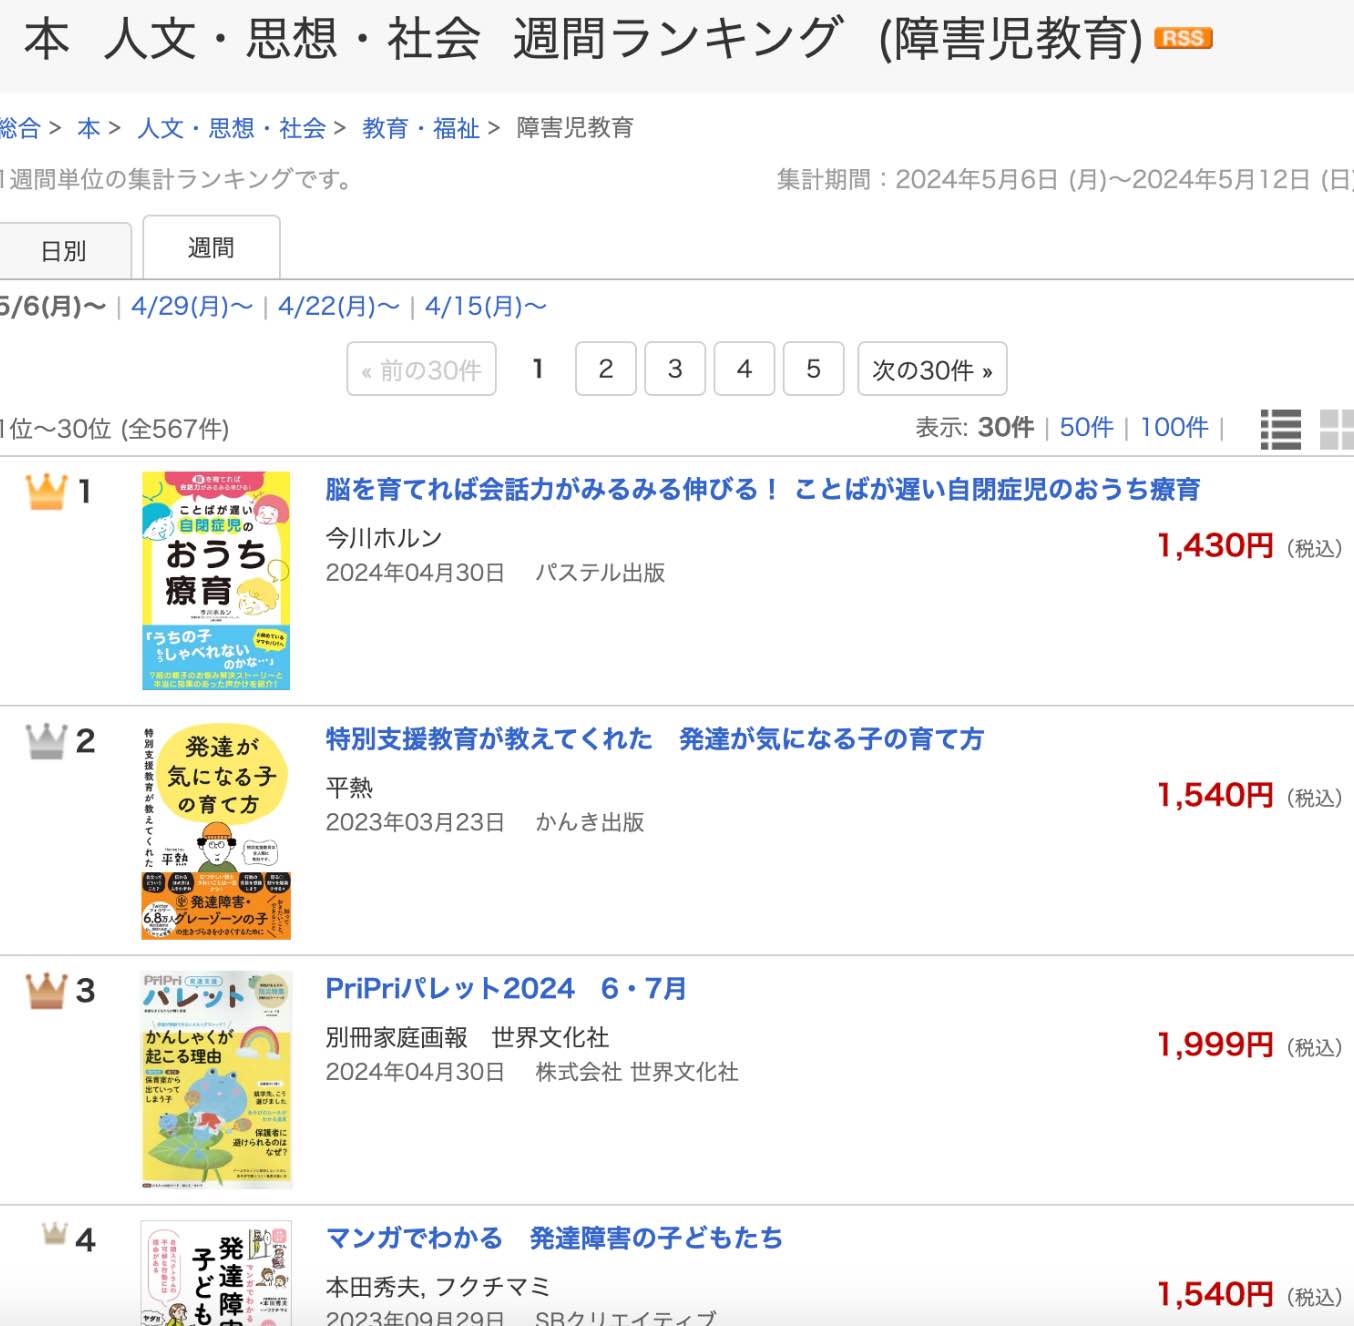The height and width of the screenshot is (1326, 1354).
Task: Go to page 2 of rankings
Action: [x=606, y=369]
